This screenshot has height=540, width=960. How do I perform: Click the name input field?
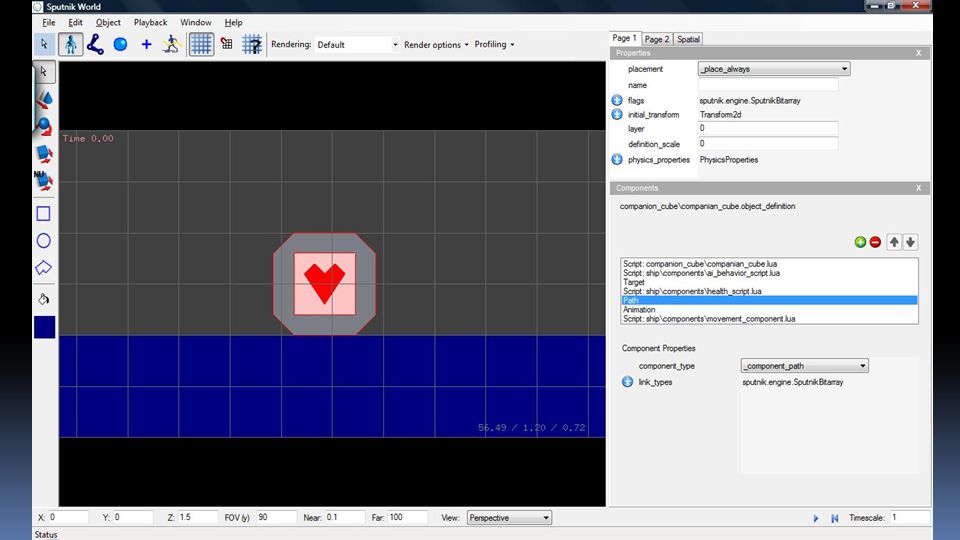(768, 85)
